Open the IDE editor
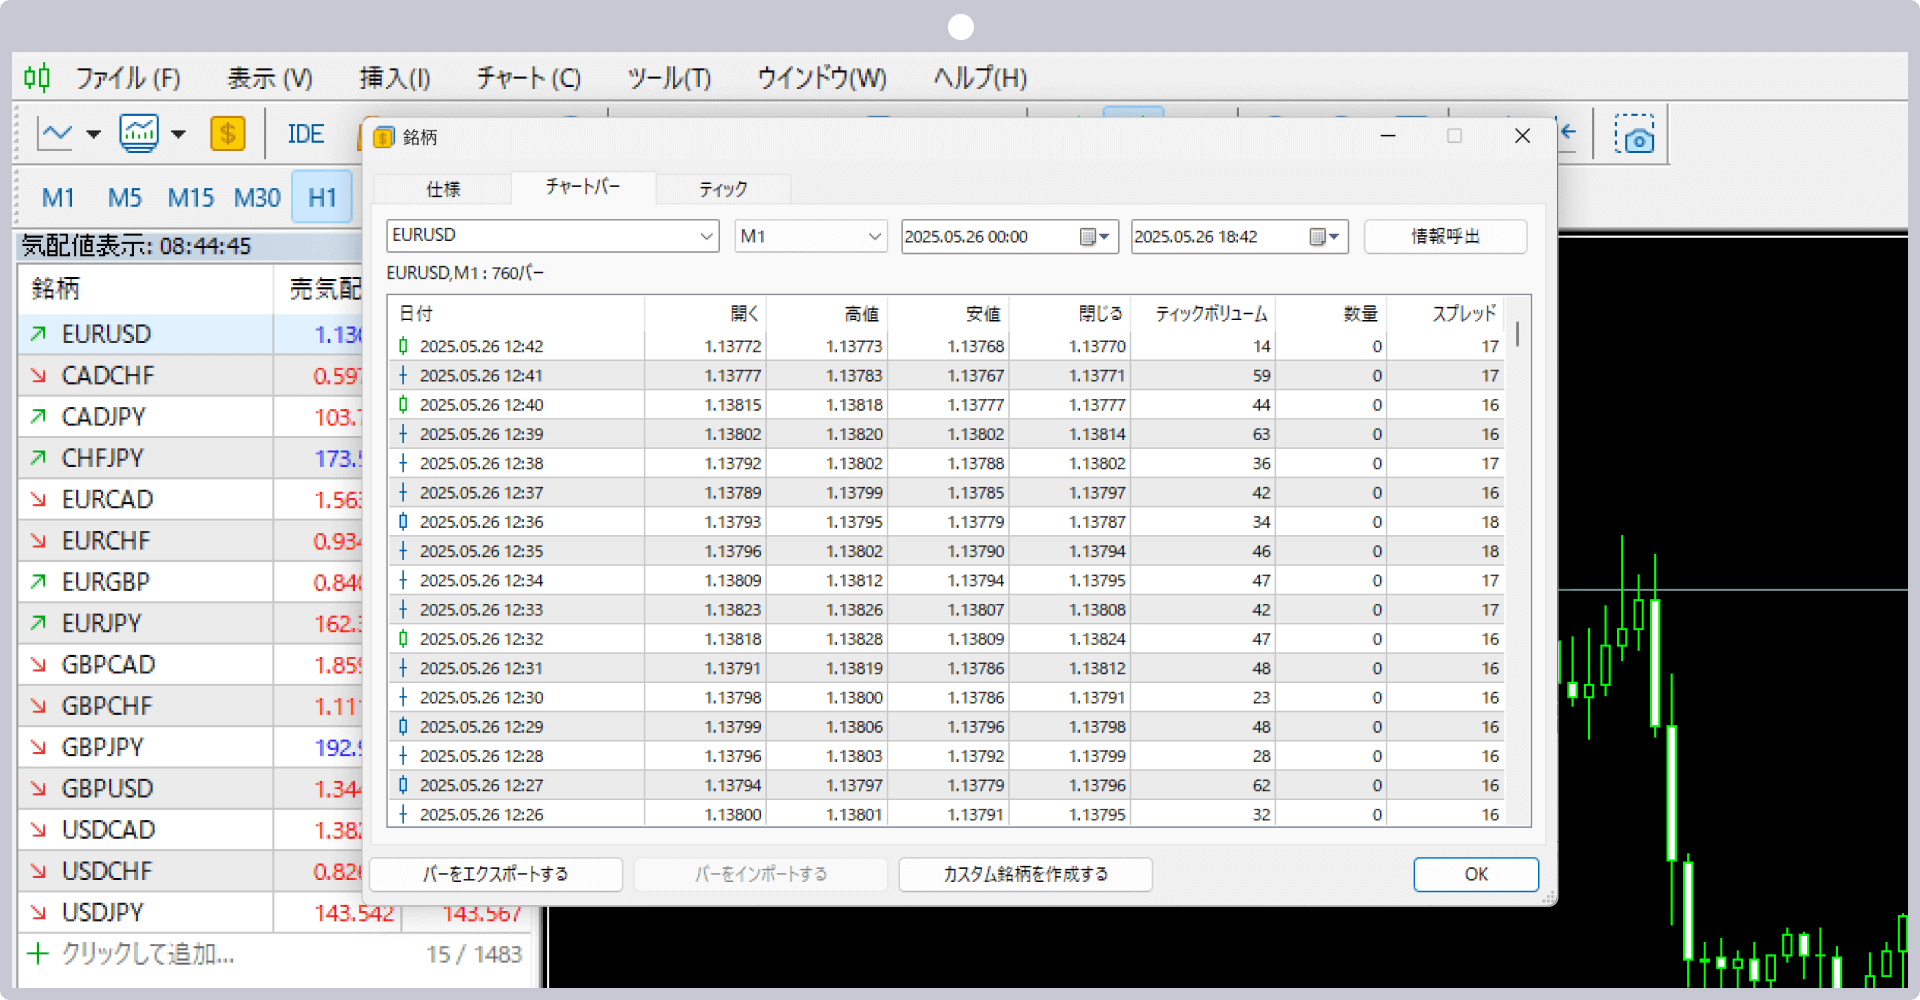The height and width of the screenshot is (1000, 1920). pos(305,134)
